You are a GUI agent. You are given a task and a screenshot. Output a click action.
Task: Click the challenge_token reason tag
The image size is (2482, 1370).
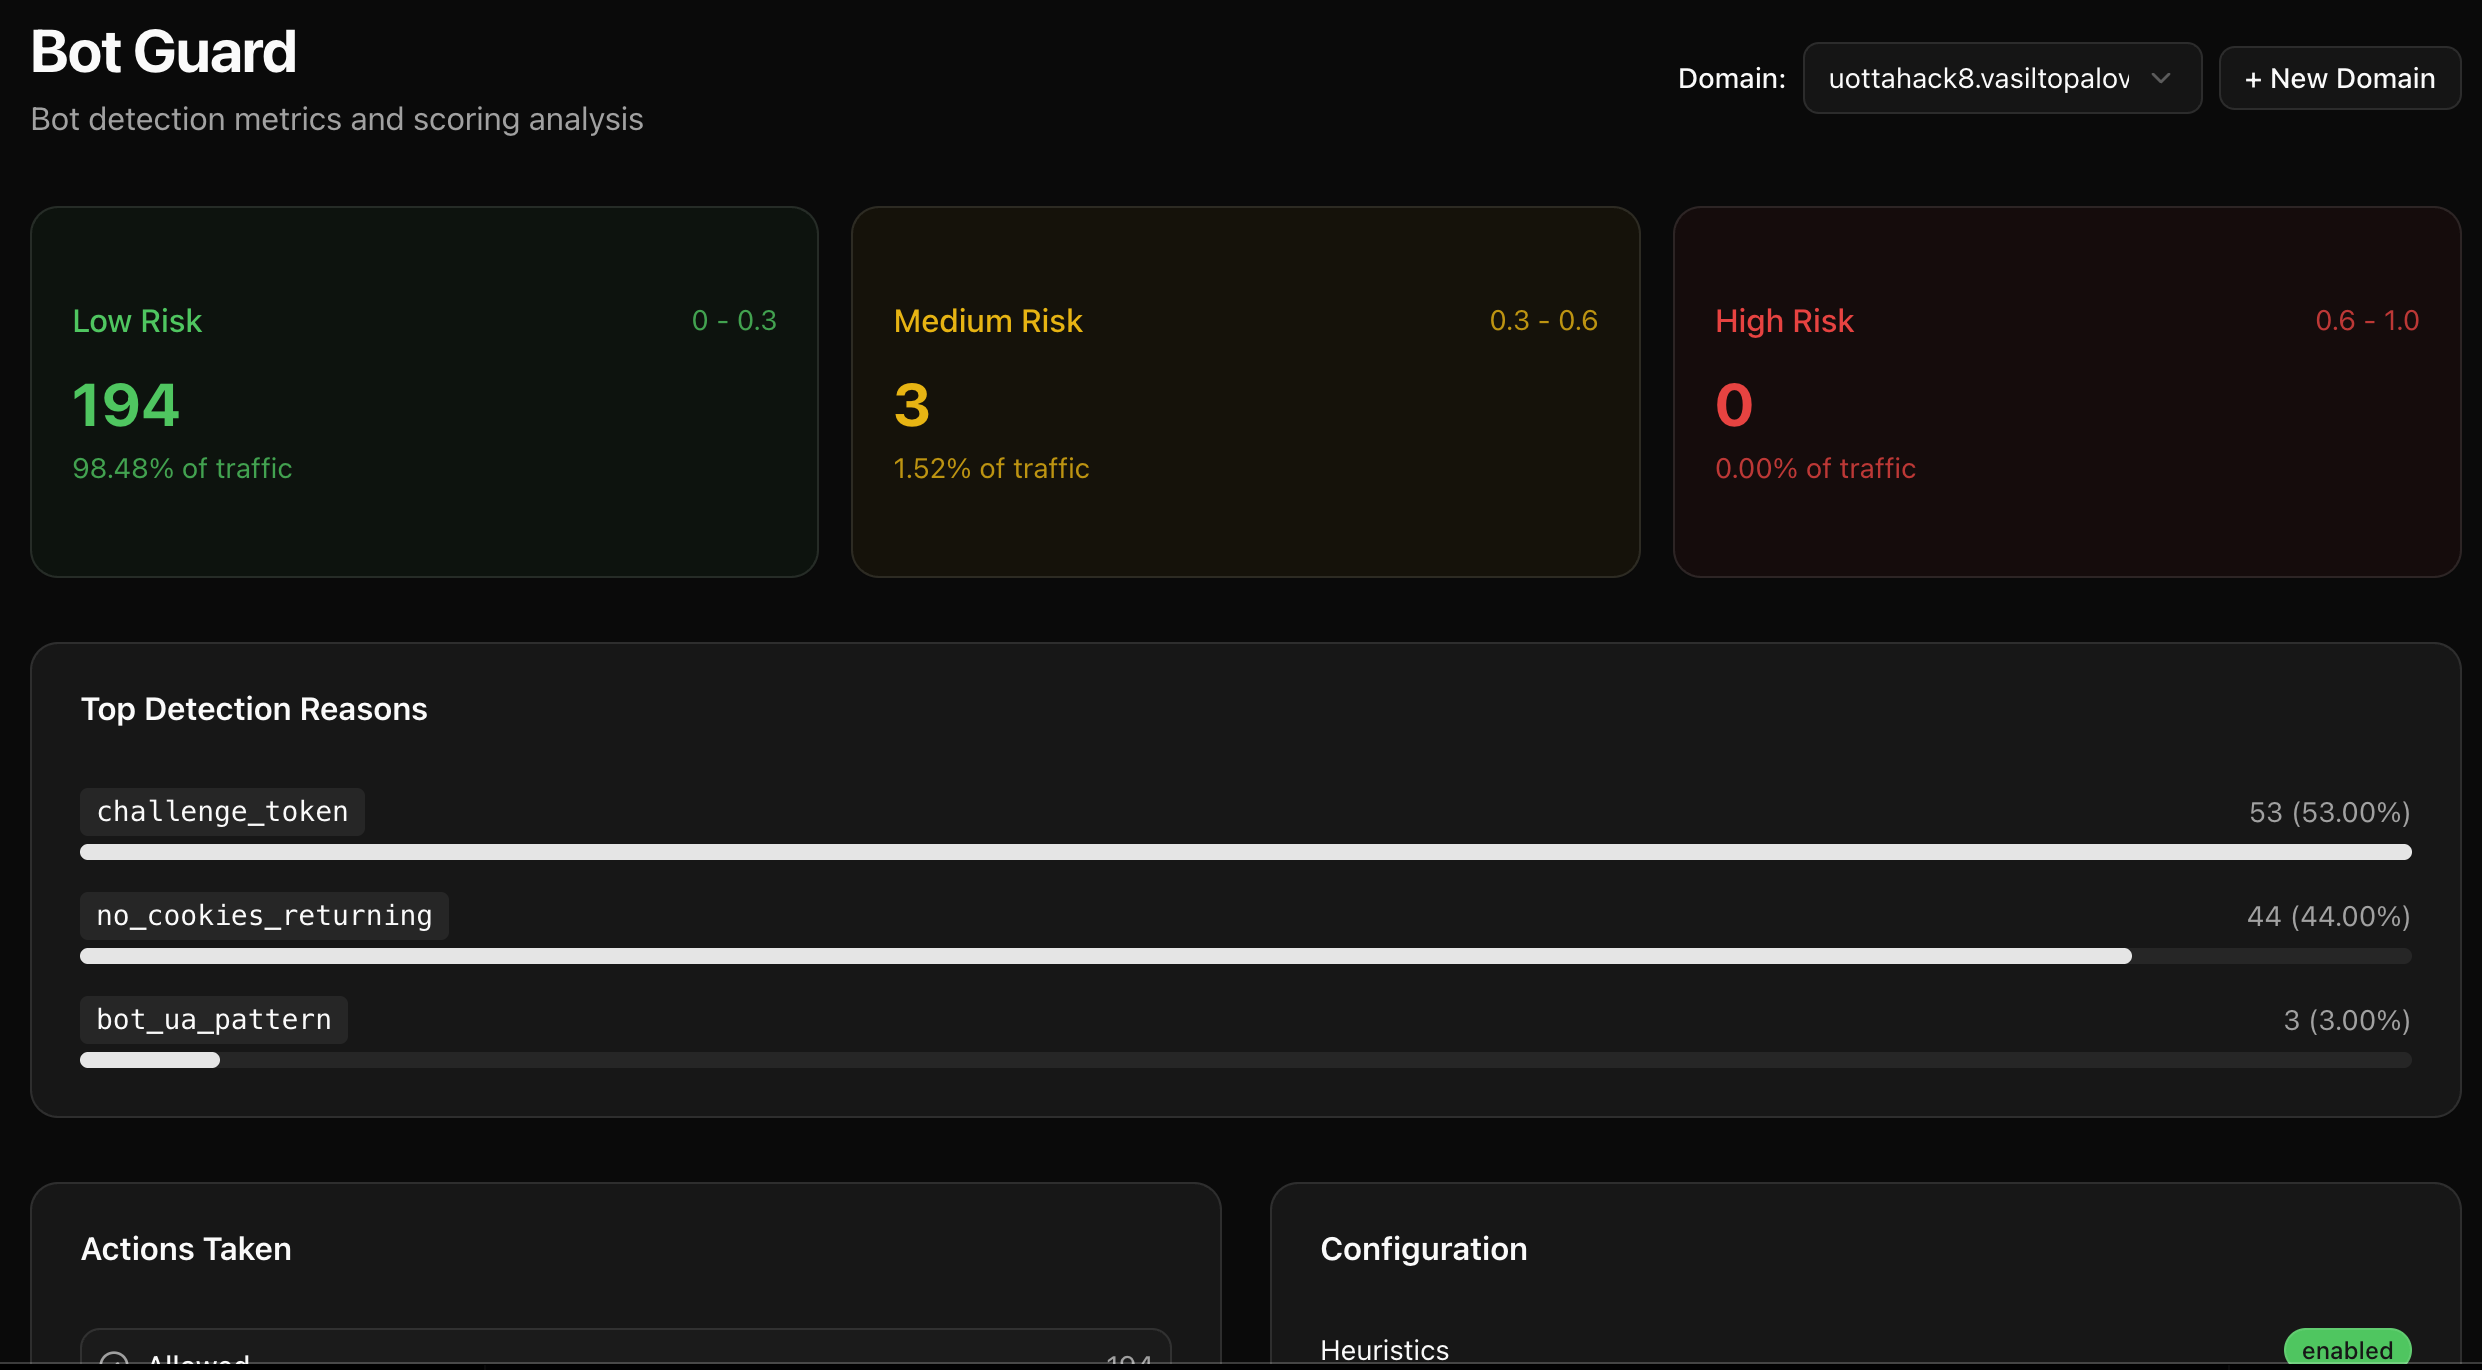(x=222, y=811)
